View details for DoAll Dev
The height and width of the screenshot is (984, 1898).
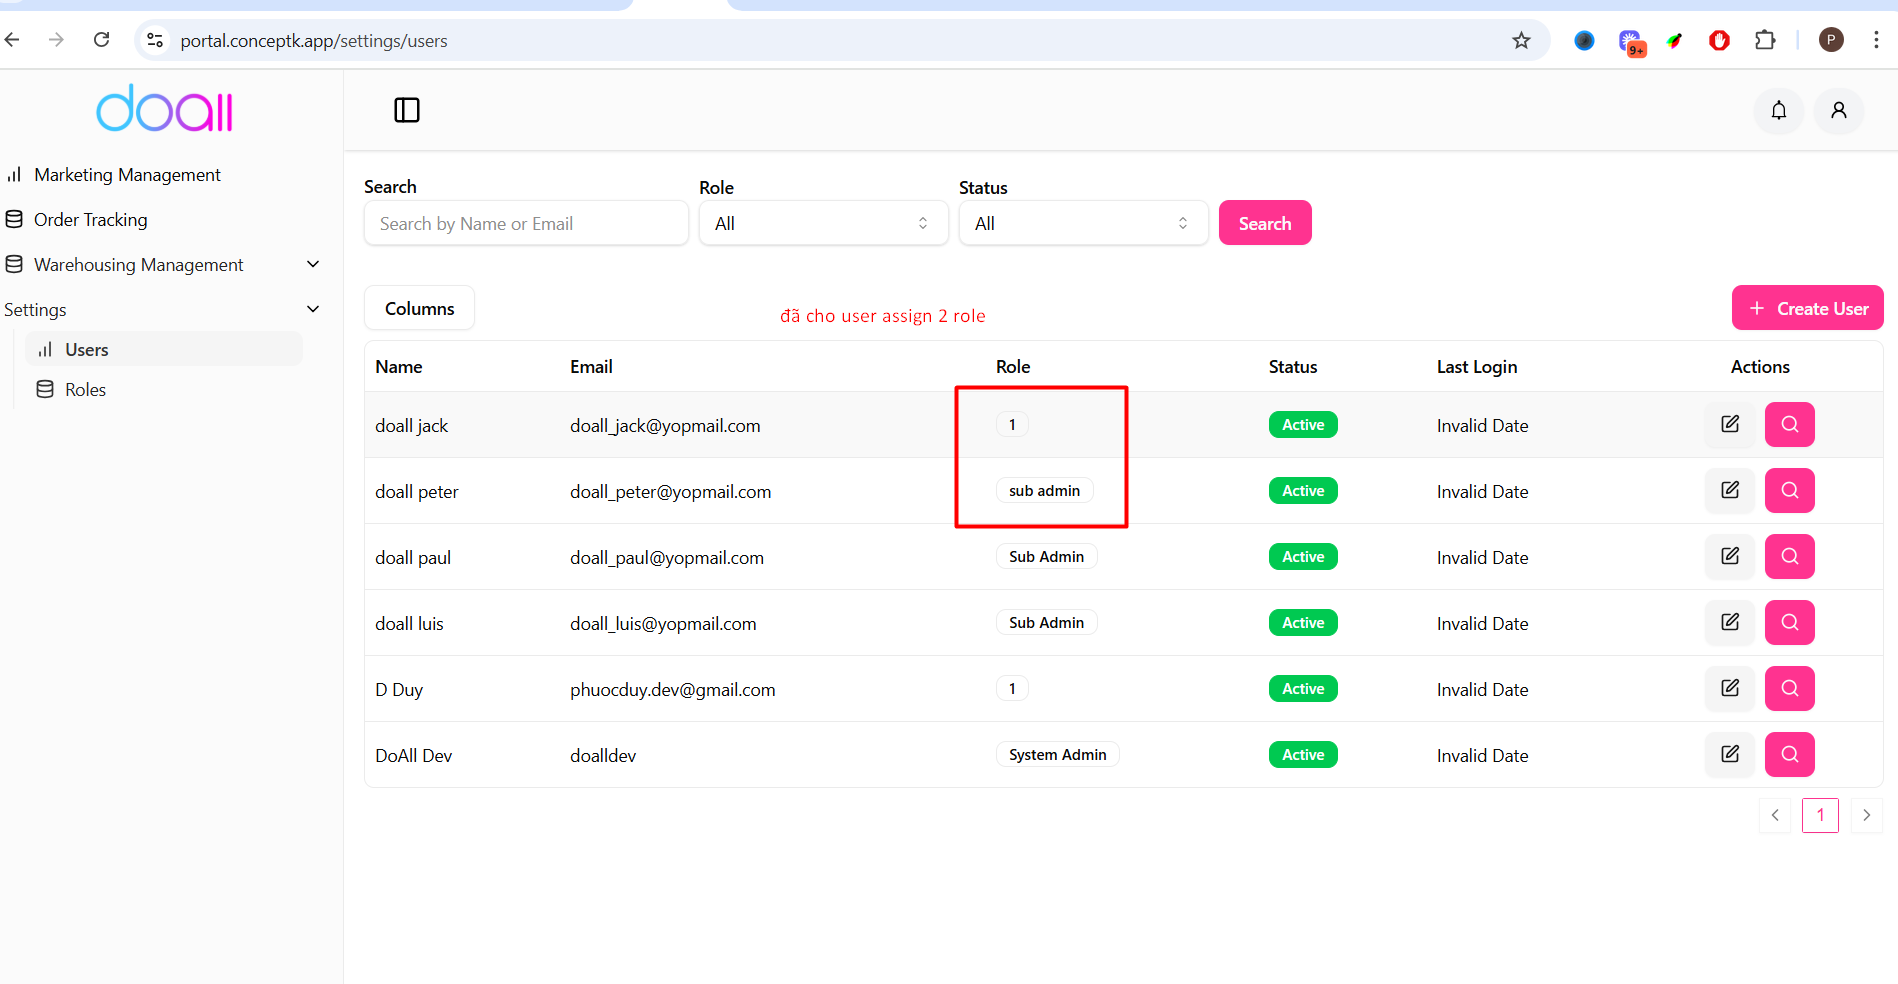click(1789, 755)
